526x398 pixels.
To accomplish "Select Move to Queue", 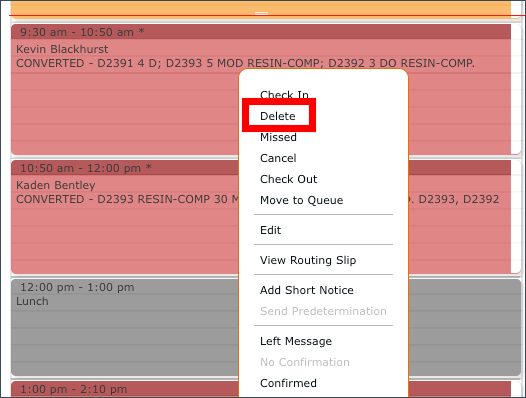I will [x=302, y=200].
